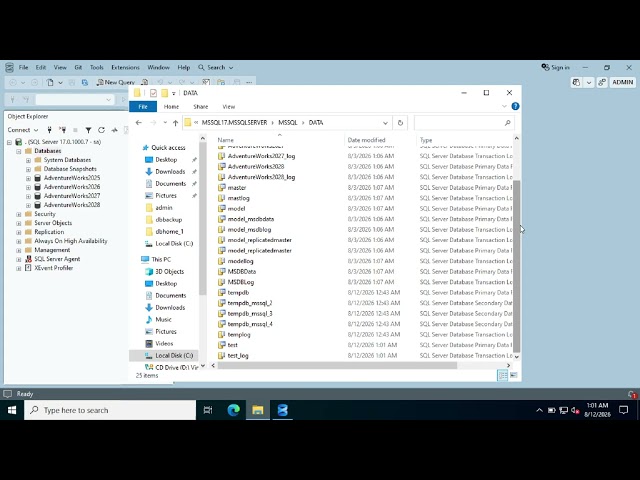Click the Object Explorer filter icon
Image resolution: width=640 pixels, height=480 pixels.
88,130
